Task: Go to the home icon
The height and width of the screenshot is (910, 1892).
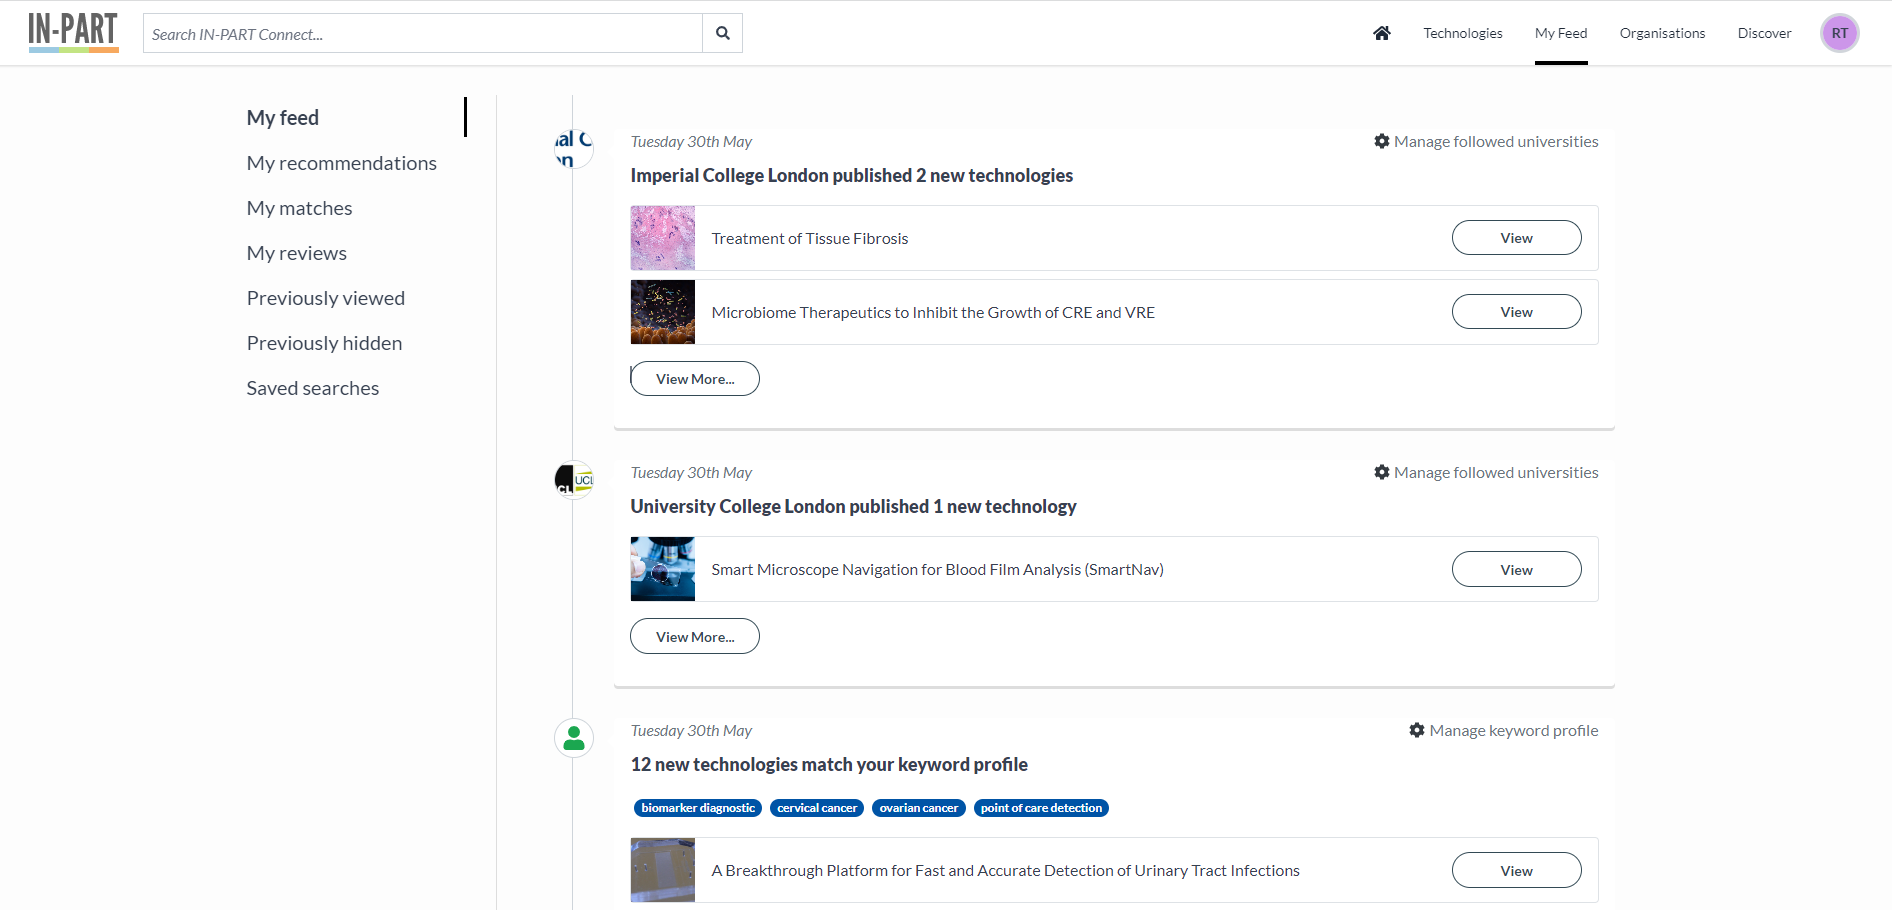Action: (x=1382, y=33)
